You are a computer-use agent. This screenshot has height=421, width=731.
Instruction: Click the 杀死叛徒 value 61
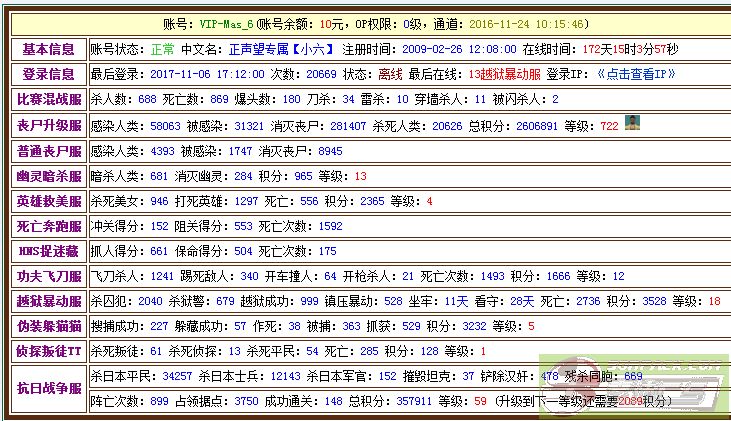click(156, 352)
